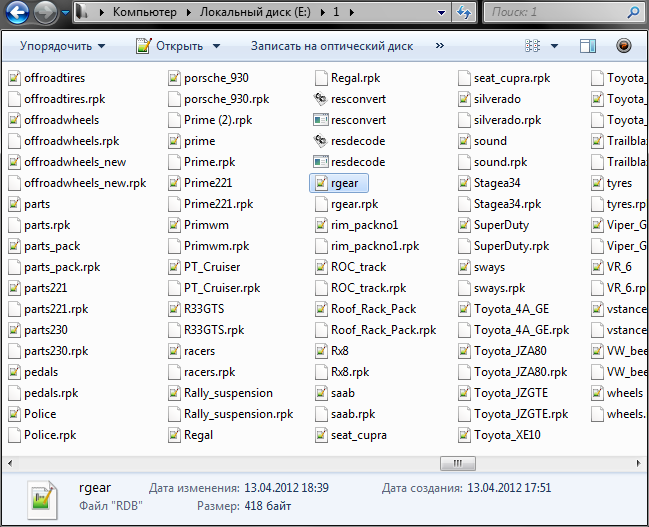The width and height of the screenshot is (649, 527).
Task: Open the recent pages dropdown arrow
Action: 65,13
